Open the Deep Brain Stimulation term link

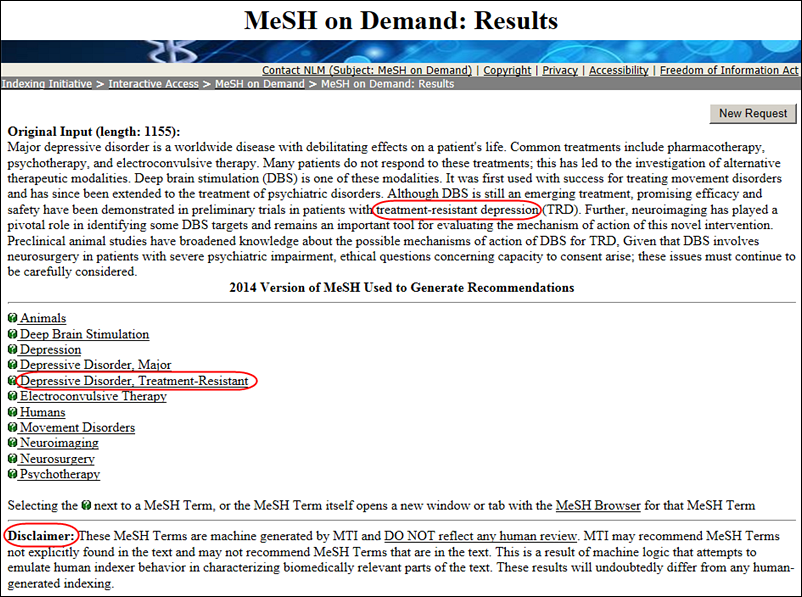pyautogui.click(x=84, y=334)
